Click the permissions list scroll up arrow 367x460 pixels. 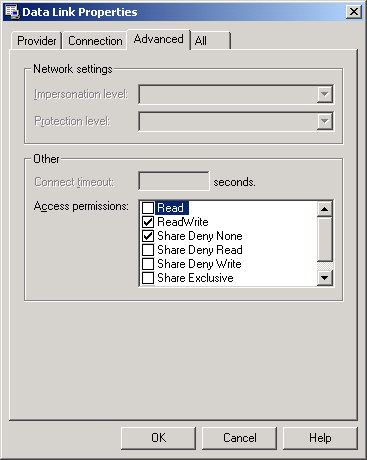[x=324, y=209]
